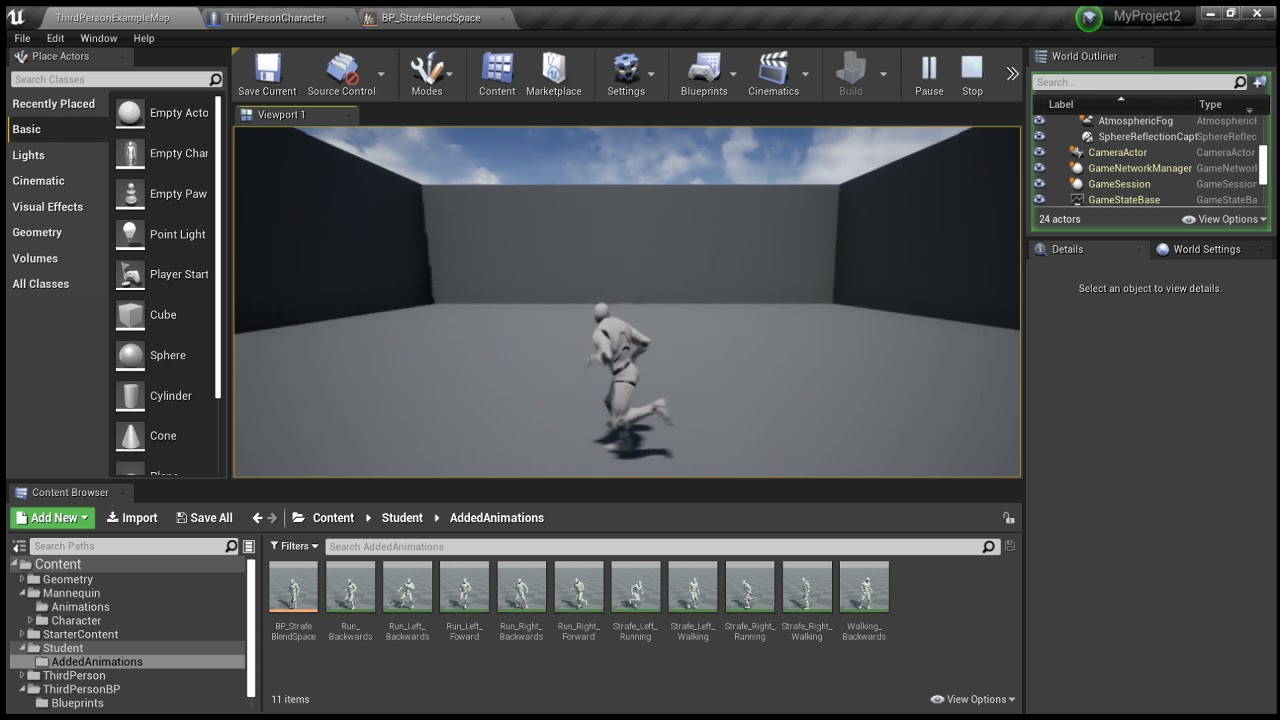The height and width of the screenshot is (720, 1280).
Task: Open Source Control toolbar icon
Action: 341,69
